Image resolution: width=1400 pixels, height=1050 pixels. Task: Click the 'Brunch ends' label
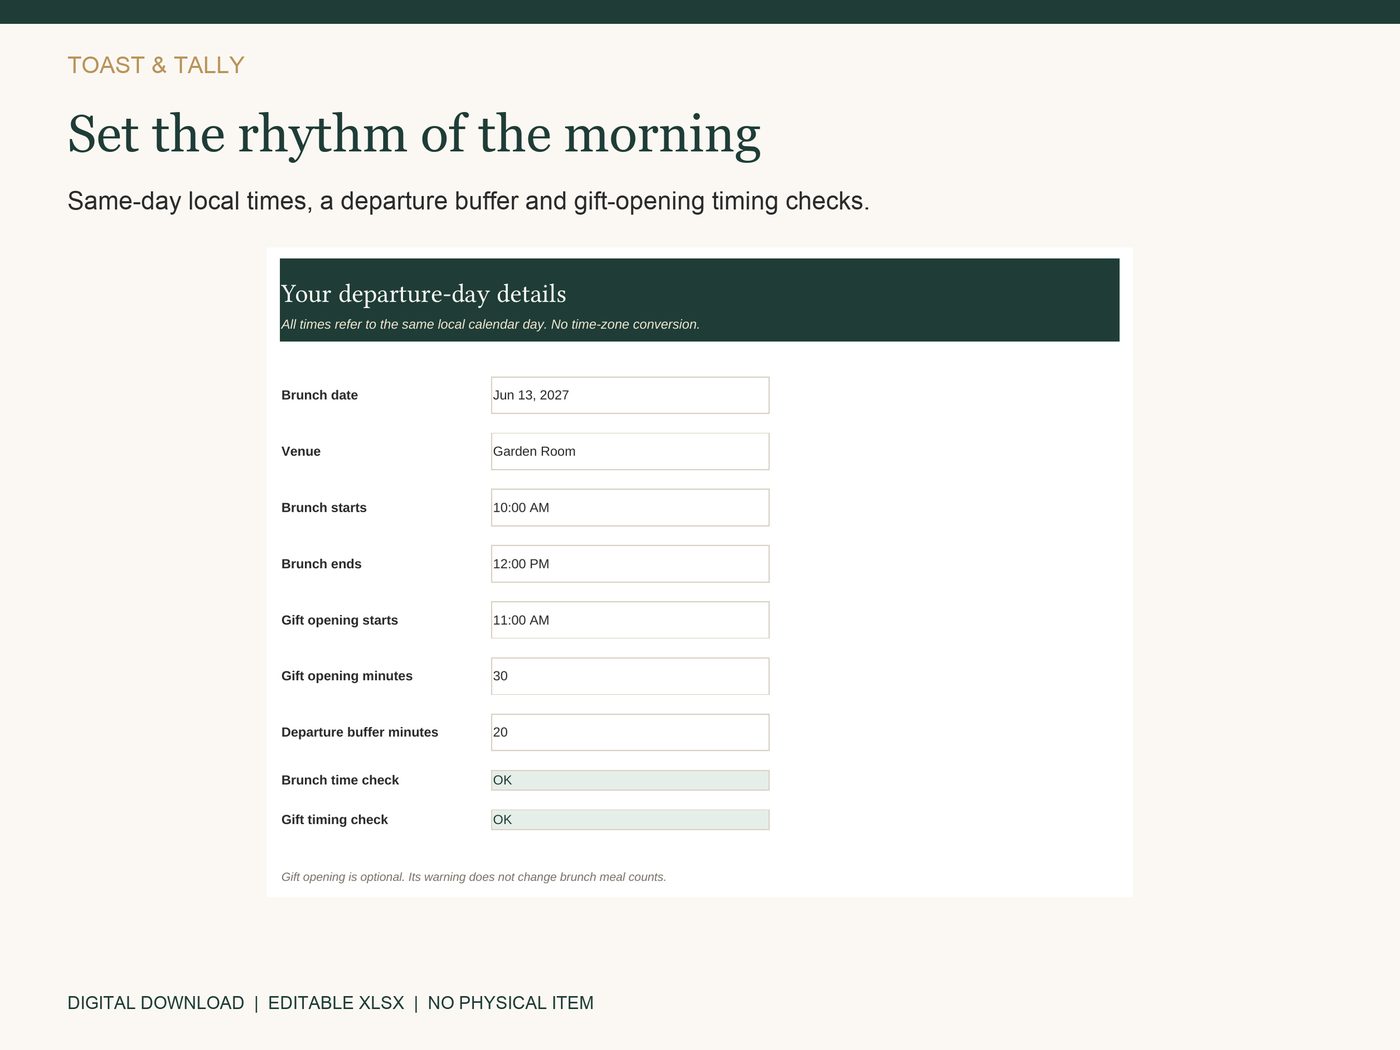(x=321, y=564)
